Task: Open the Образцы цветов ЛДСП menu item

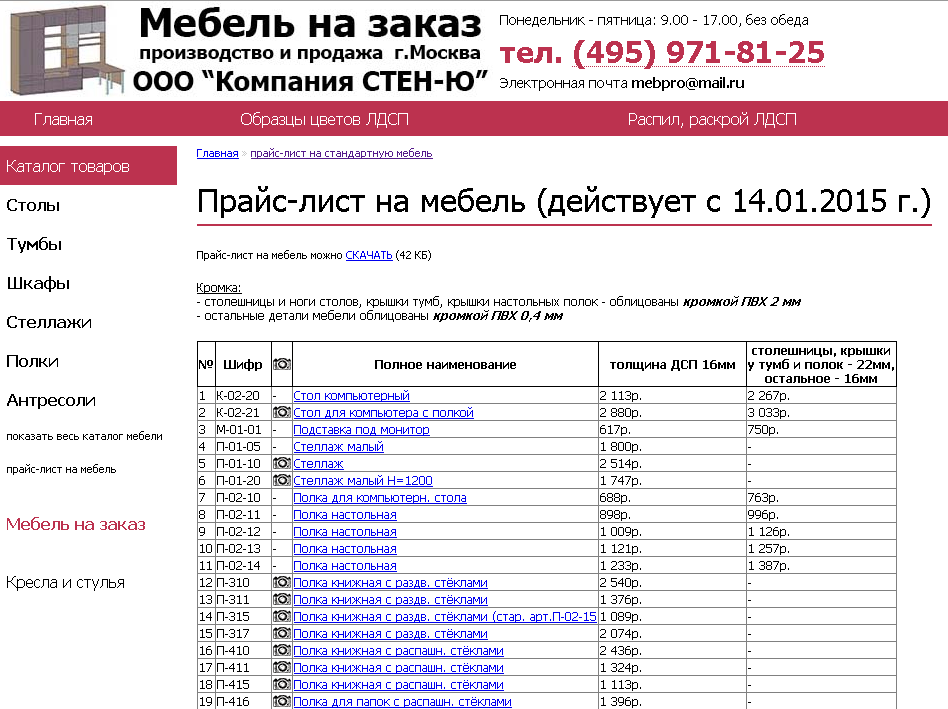Action: [x=324, y=119]
